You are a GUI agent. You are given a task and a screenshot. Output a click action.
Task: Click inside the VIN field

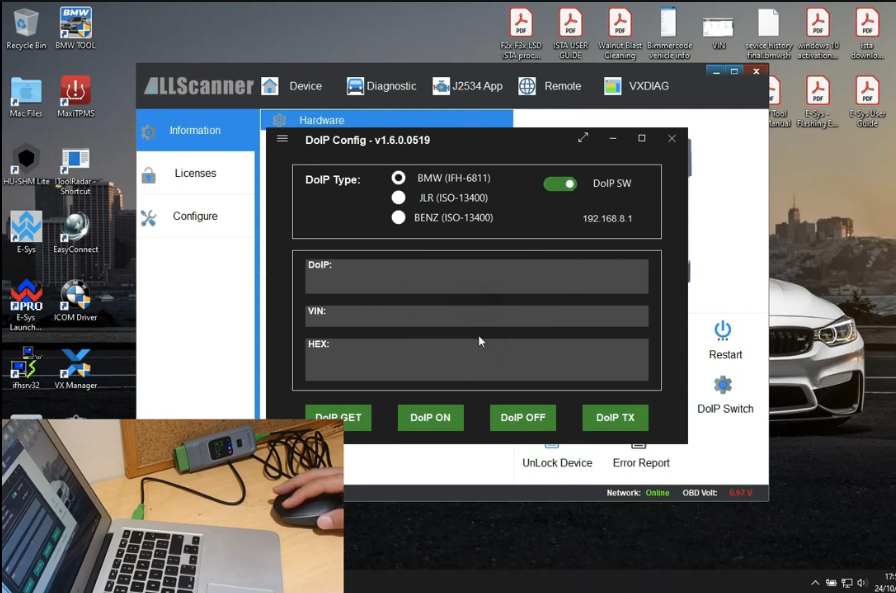click(477, 316)
